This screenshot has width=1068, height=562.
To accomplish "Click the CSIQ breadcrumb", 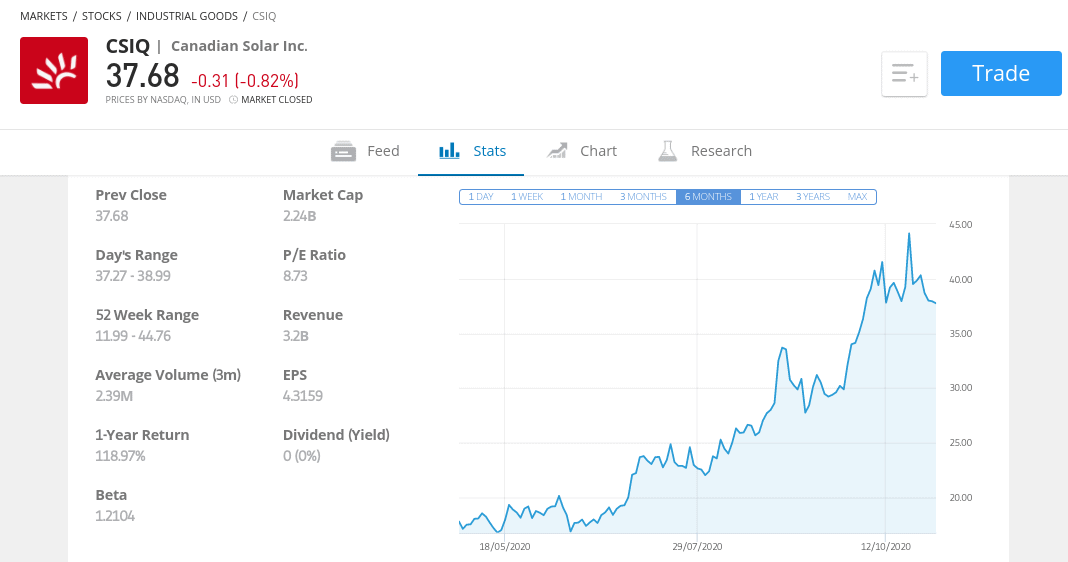I will (x=264, y=16).
